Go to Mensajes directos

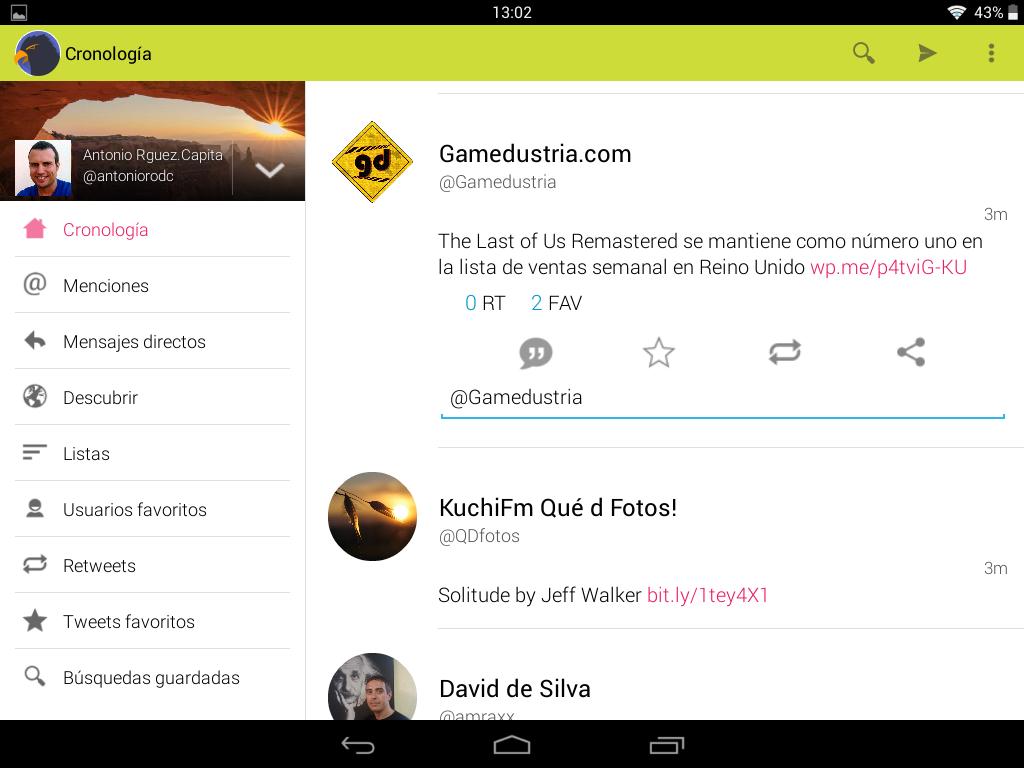152,342
